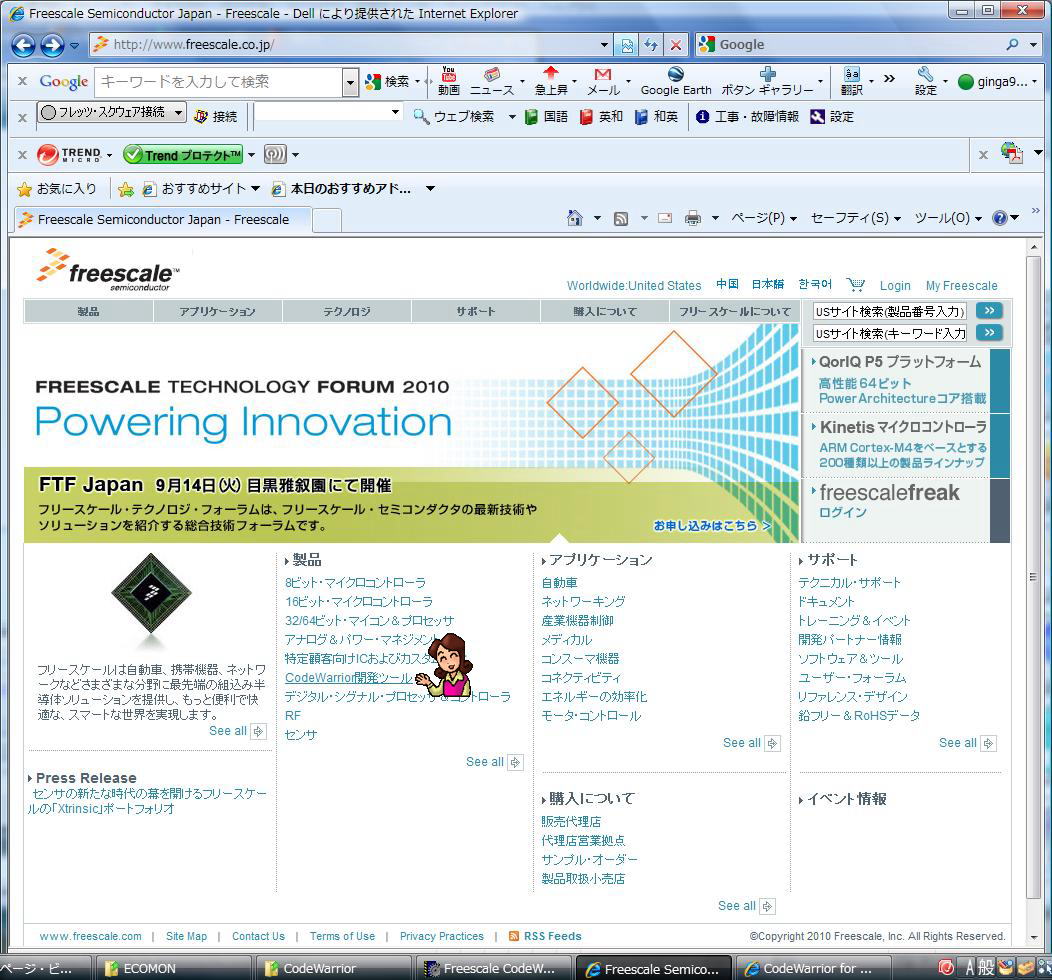Click the Print icon in command bar

click(x=693, y=218)
